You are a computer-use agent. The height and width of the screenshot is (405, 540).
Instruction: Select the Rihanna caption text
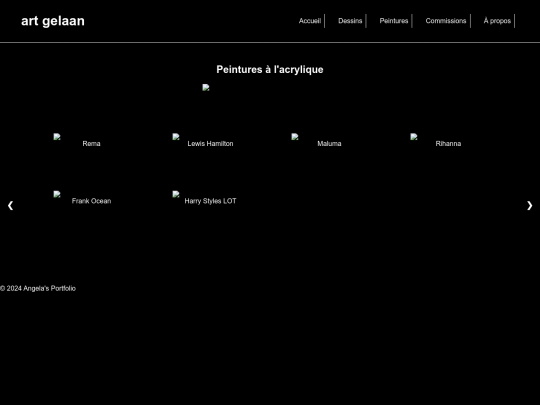(x=448, y=144)
